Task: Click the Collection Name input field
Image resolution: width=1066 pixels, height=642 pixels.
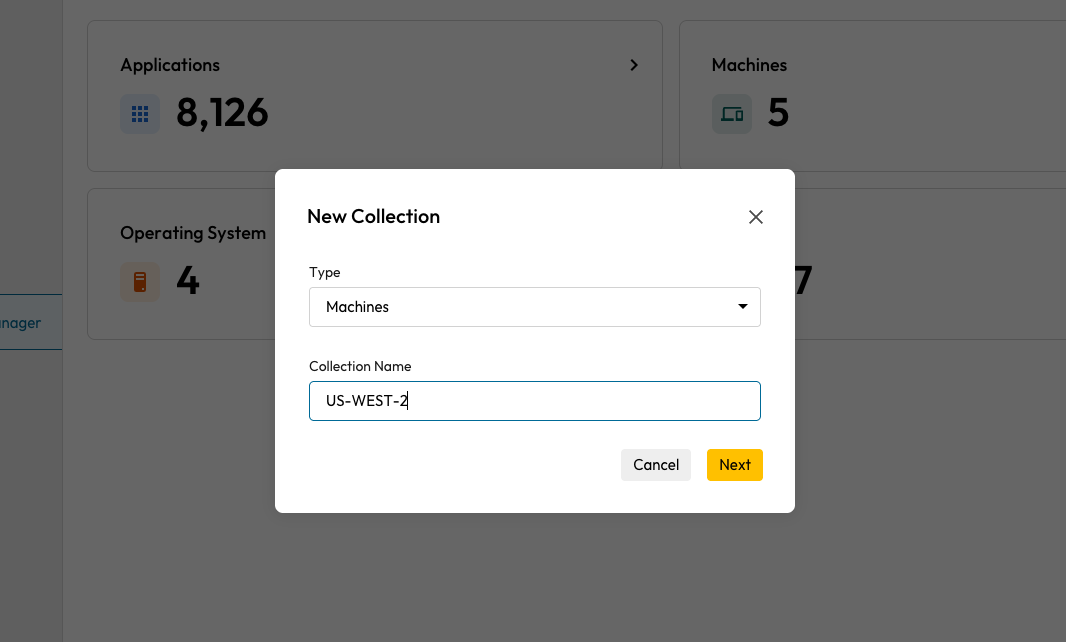Action: coord(534,401)
